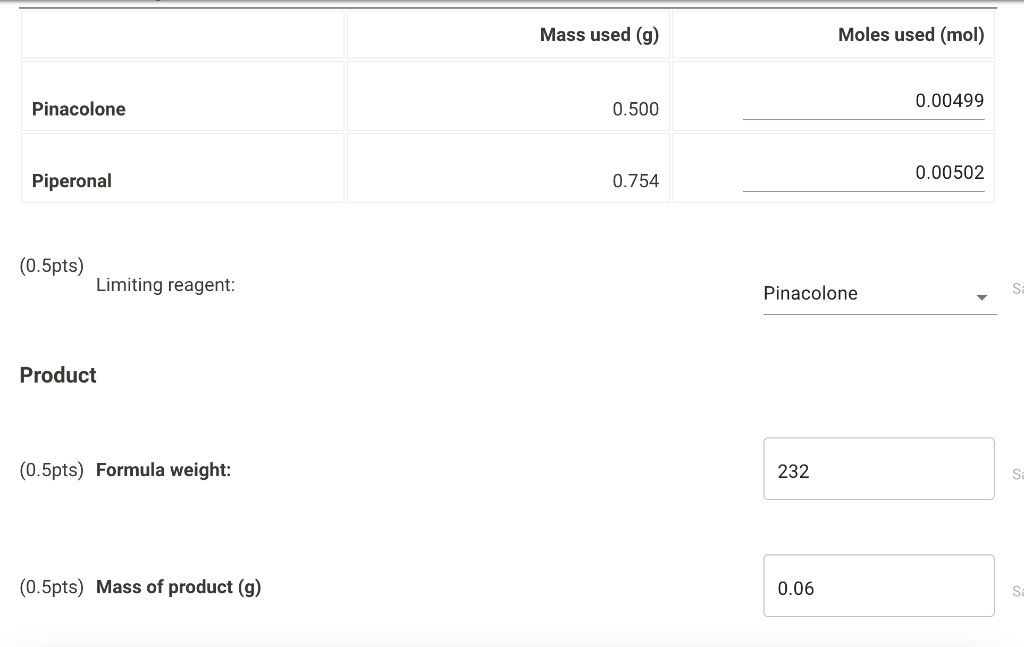Click the Mass of product input box
The width and height of the screenshot is (1024, 647).
pos(878,586)
